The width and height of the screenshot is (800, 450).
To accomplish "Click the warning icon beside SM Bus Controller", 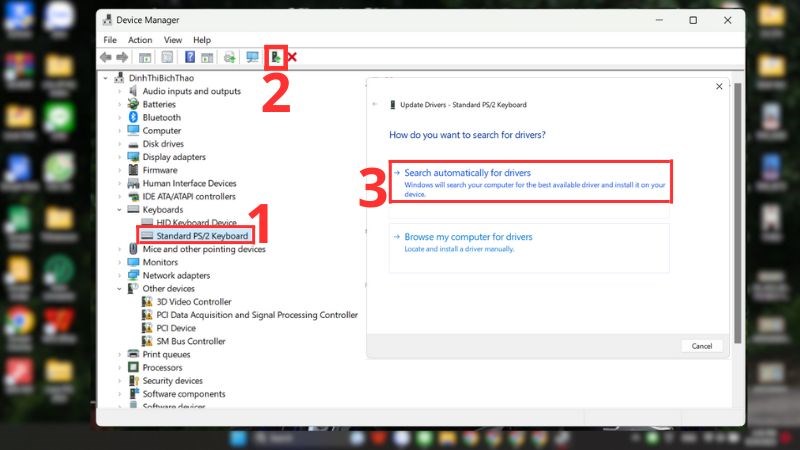I will [147, 341].
